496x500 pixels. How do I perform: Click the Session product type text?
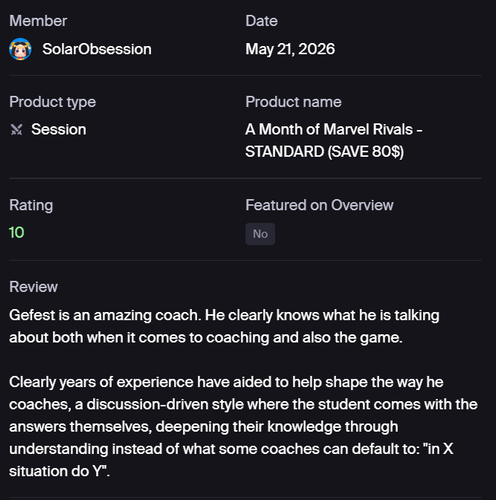59,129
